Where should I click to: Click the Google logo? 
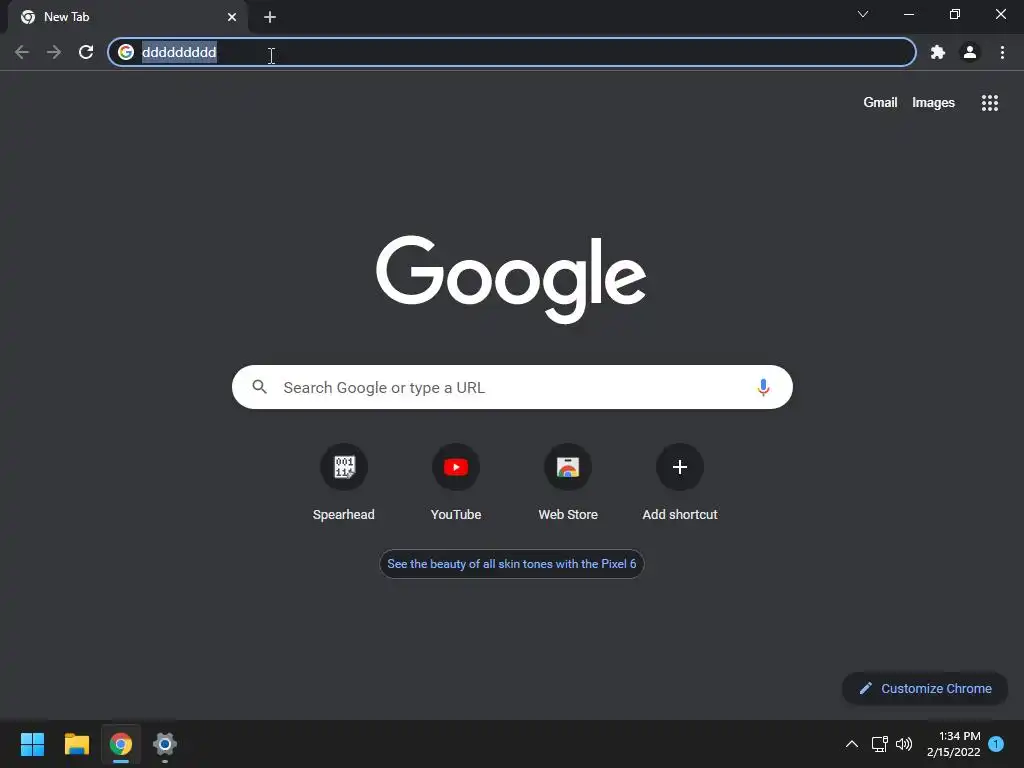511,279
